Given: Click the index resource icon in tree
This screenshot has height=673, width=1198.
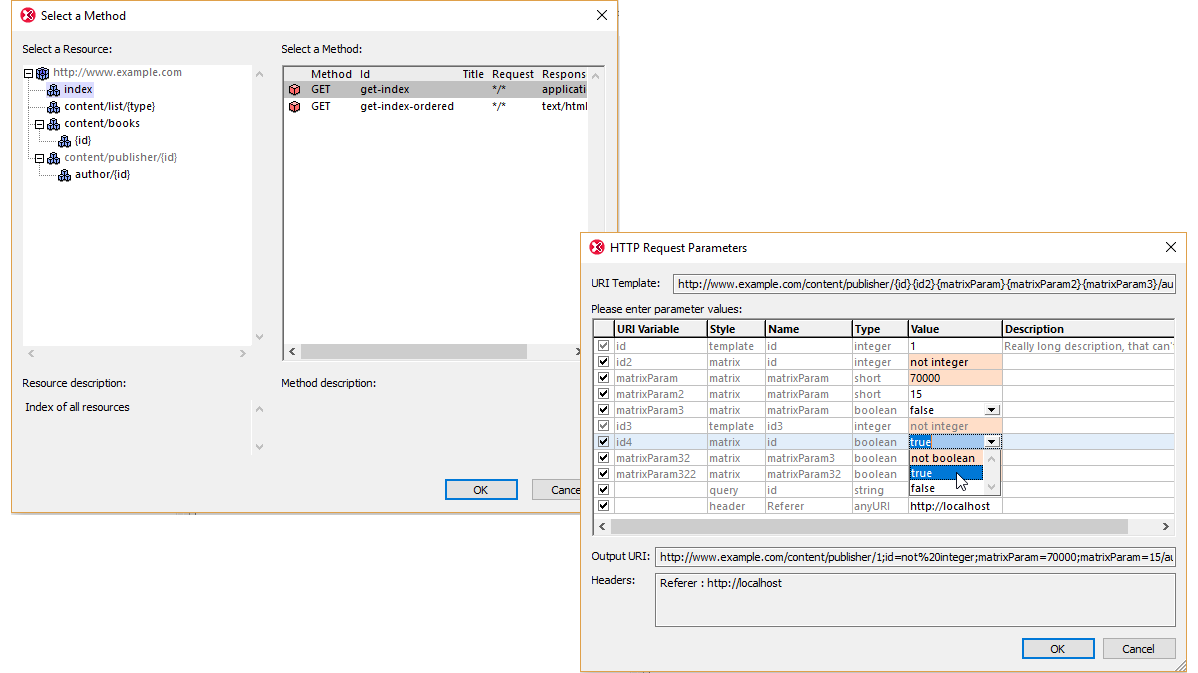Looking at the screenshot, I should pos(53,90).
